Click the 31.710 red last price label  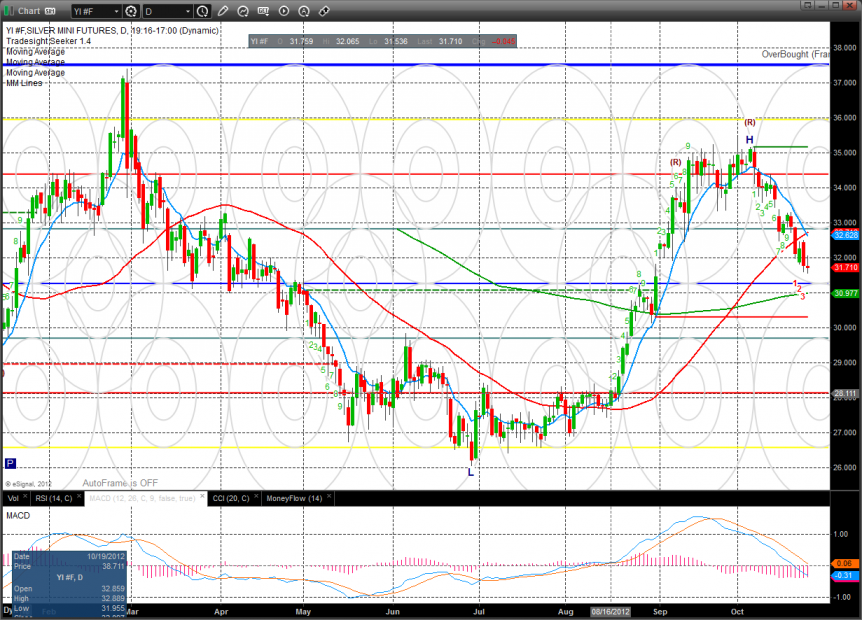[x=846, y=268]
